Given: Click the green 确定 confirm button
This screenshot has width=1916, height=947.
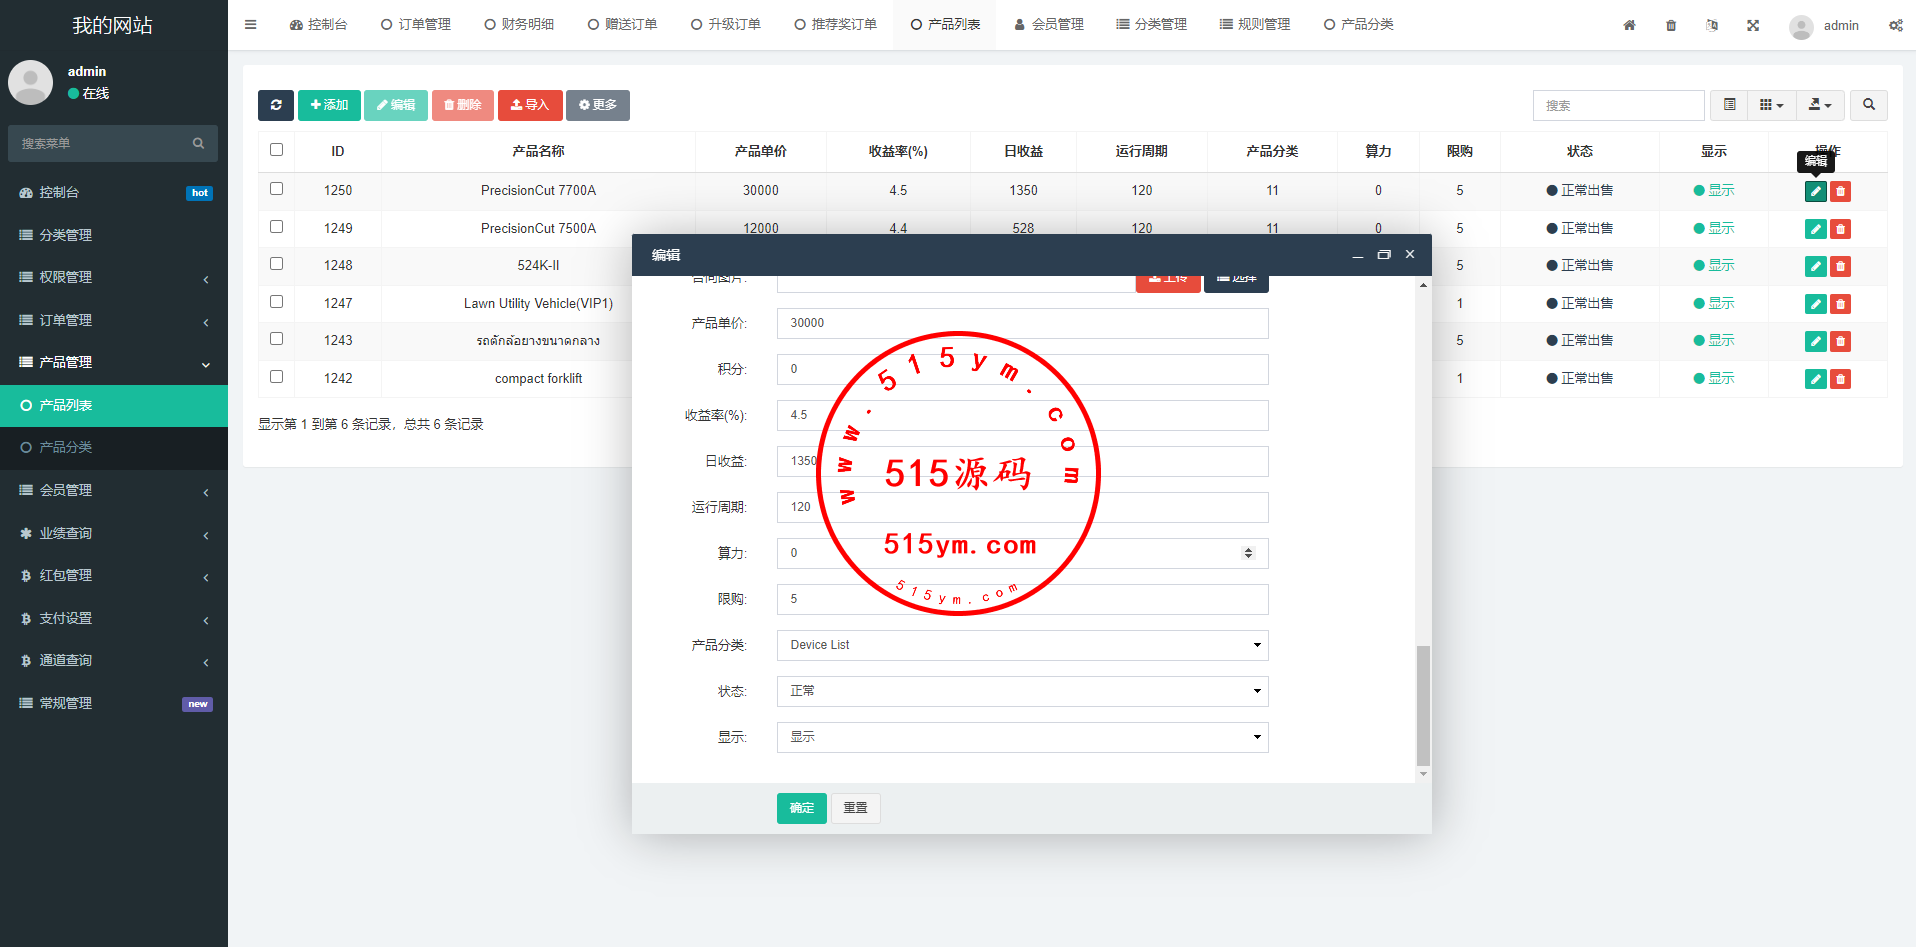Looking at the screenshot, I should tap(801, 808).
